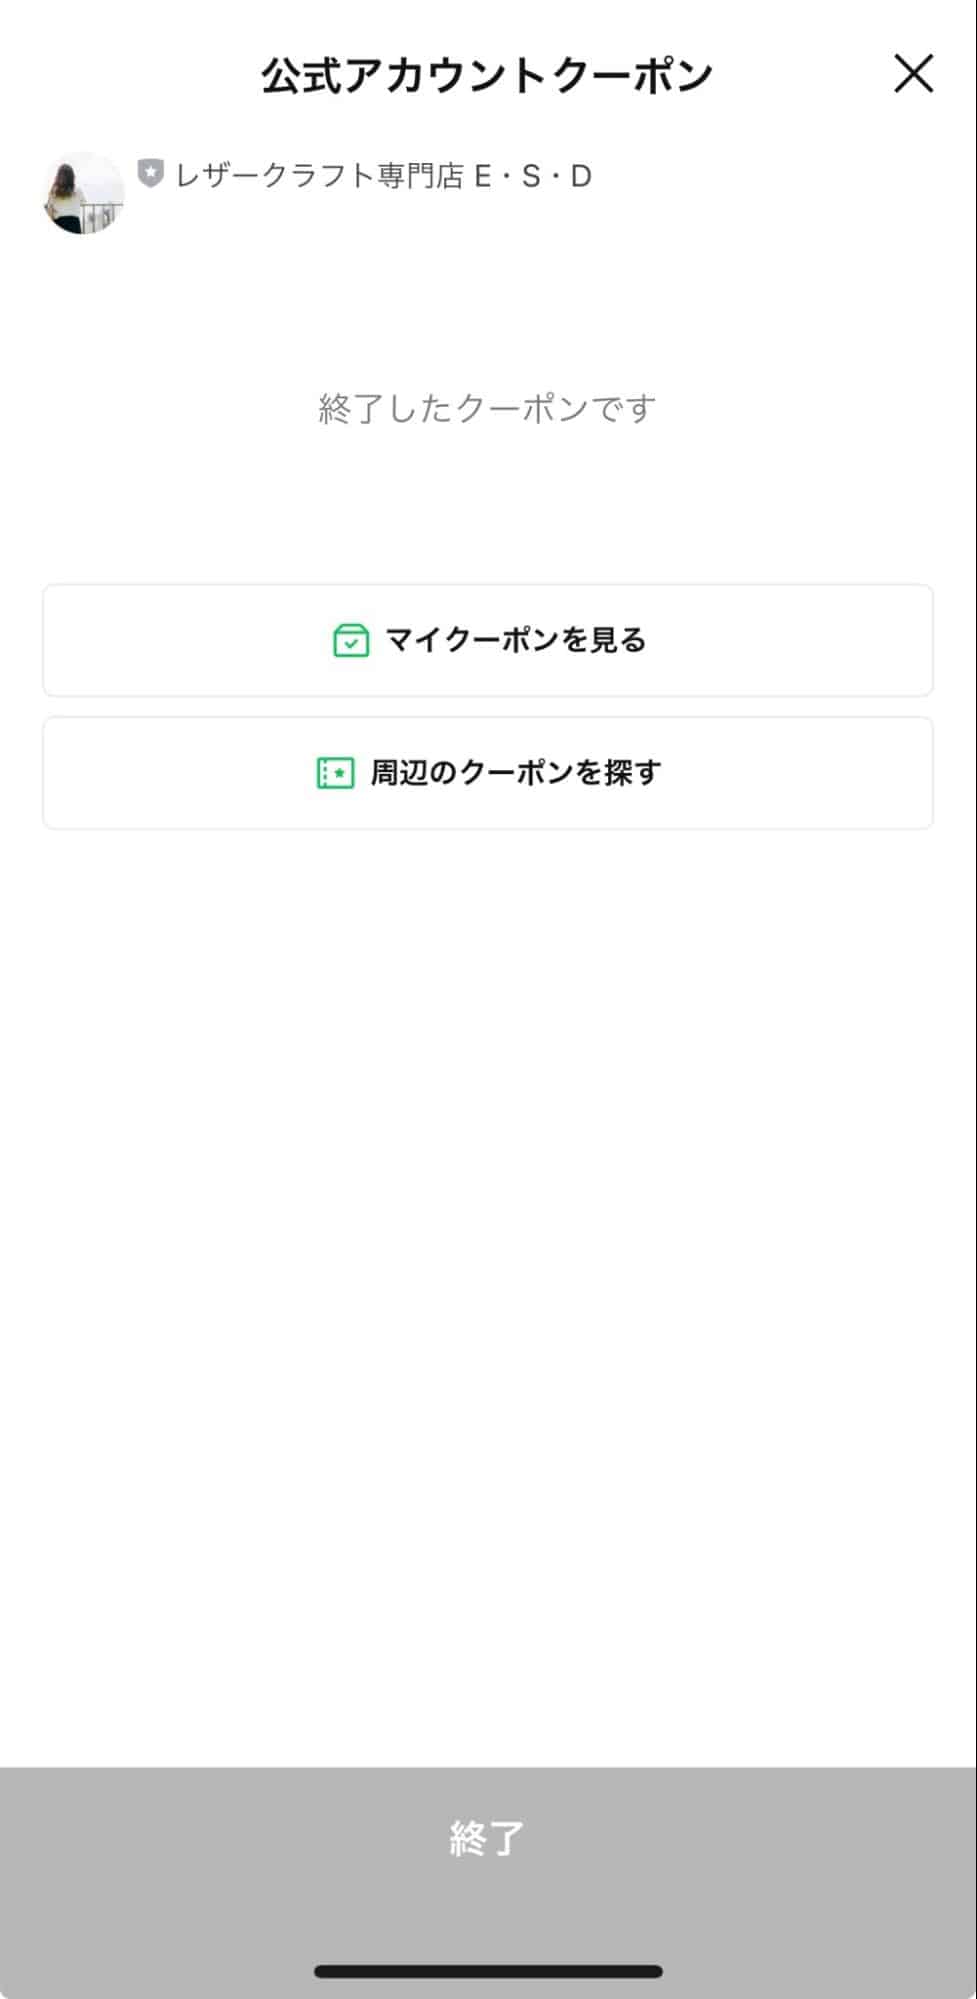Click the green nearby coupons ticket icon

335,773
